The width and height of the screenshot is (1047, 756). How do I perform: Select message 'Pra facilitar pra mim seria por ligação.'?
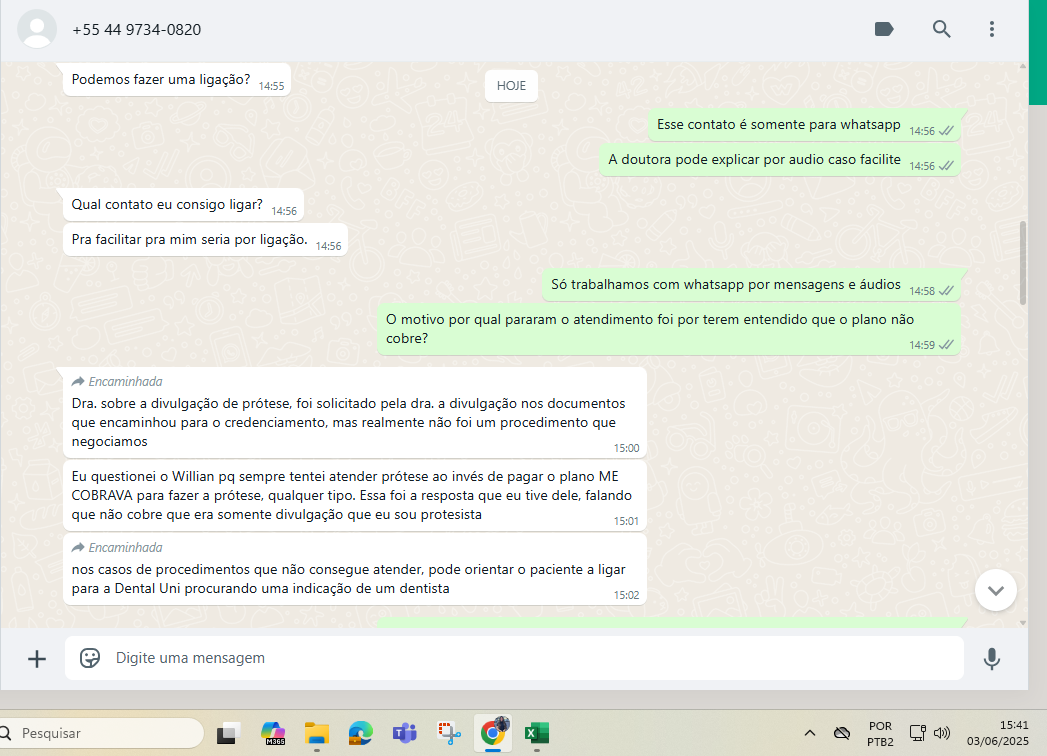pyautogui.click(x=206, y=240)
